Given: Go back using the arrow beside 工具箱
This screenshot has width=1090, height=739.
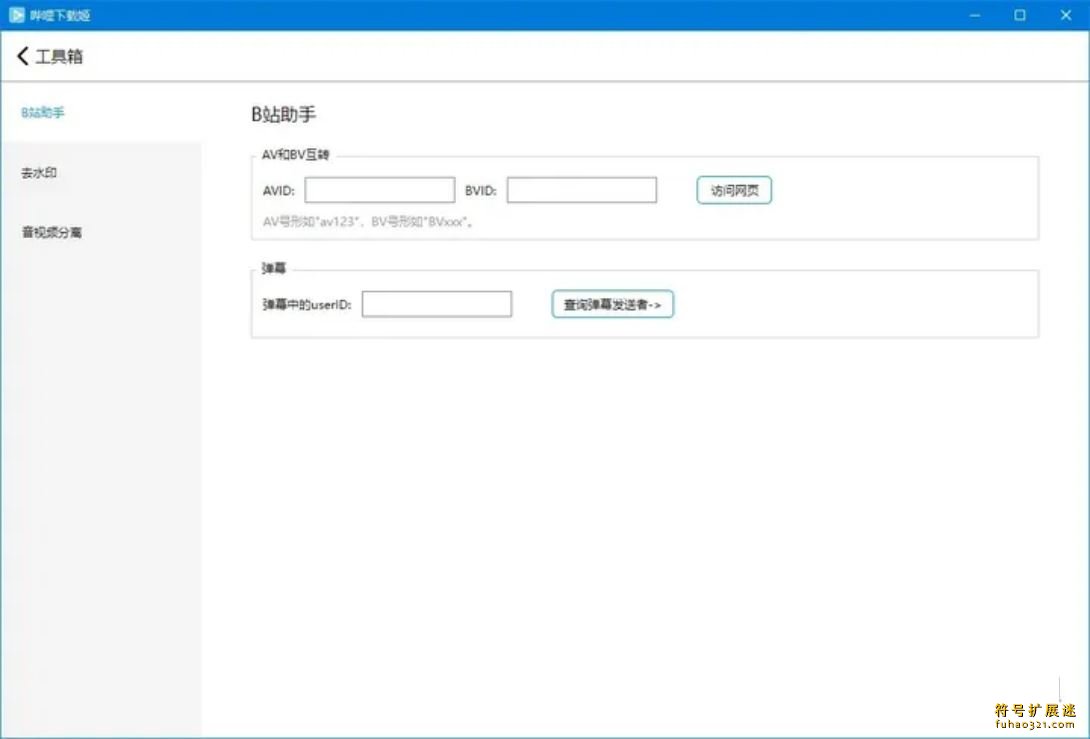Looking at the screenshot, I should click(x=23, y=56).
